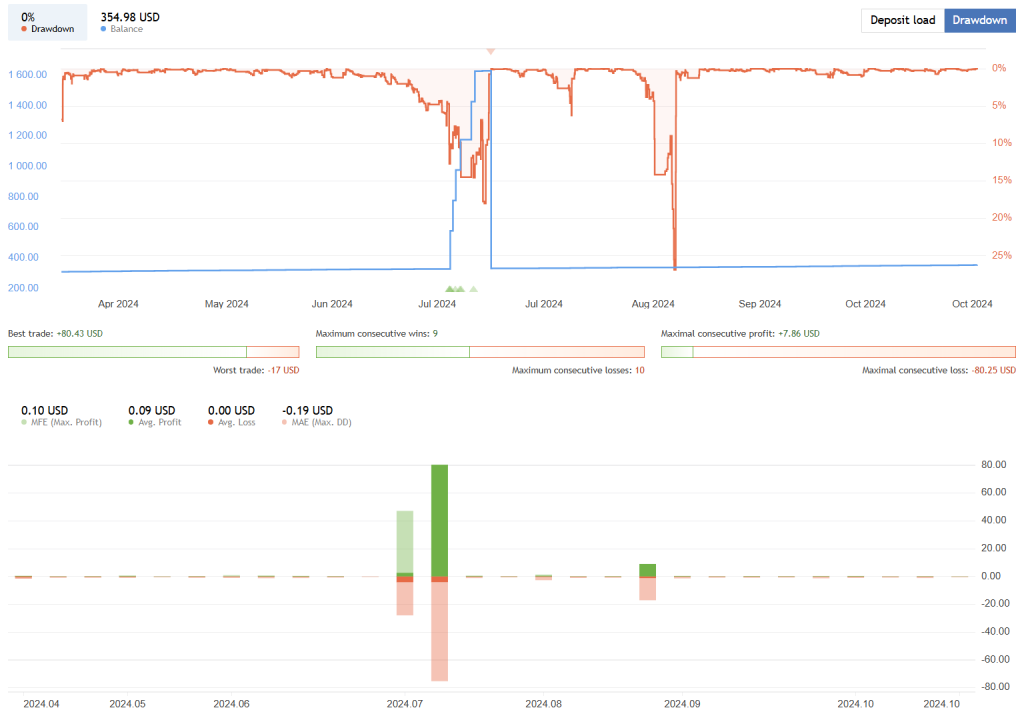This screenshot has width=1024, height=714.
Task: Click the leftmost green deposit triangle marker
Action: [450, 289]
